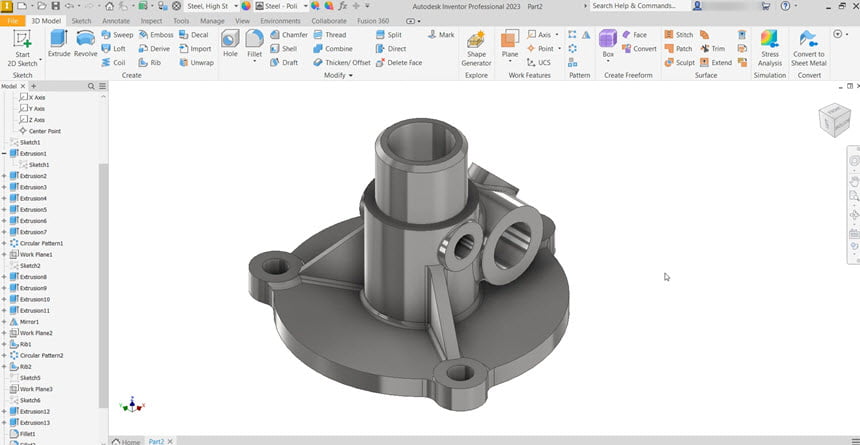Image resolution: width=860 pixels, height=445 pixels.
Task: Switch to the Sketch tab
Action: (81, 21)
